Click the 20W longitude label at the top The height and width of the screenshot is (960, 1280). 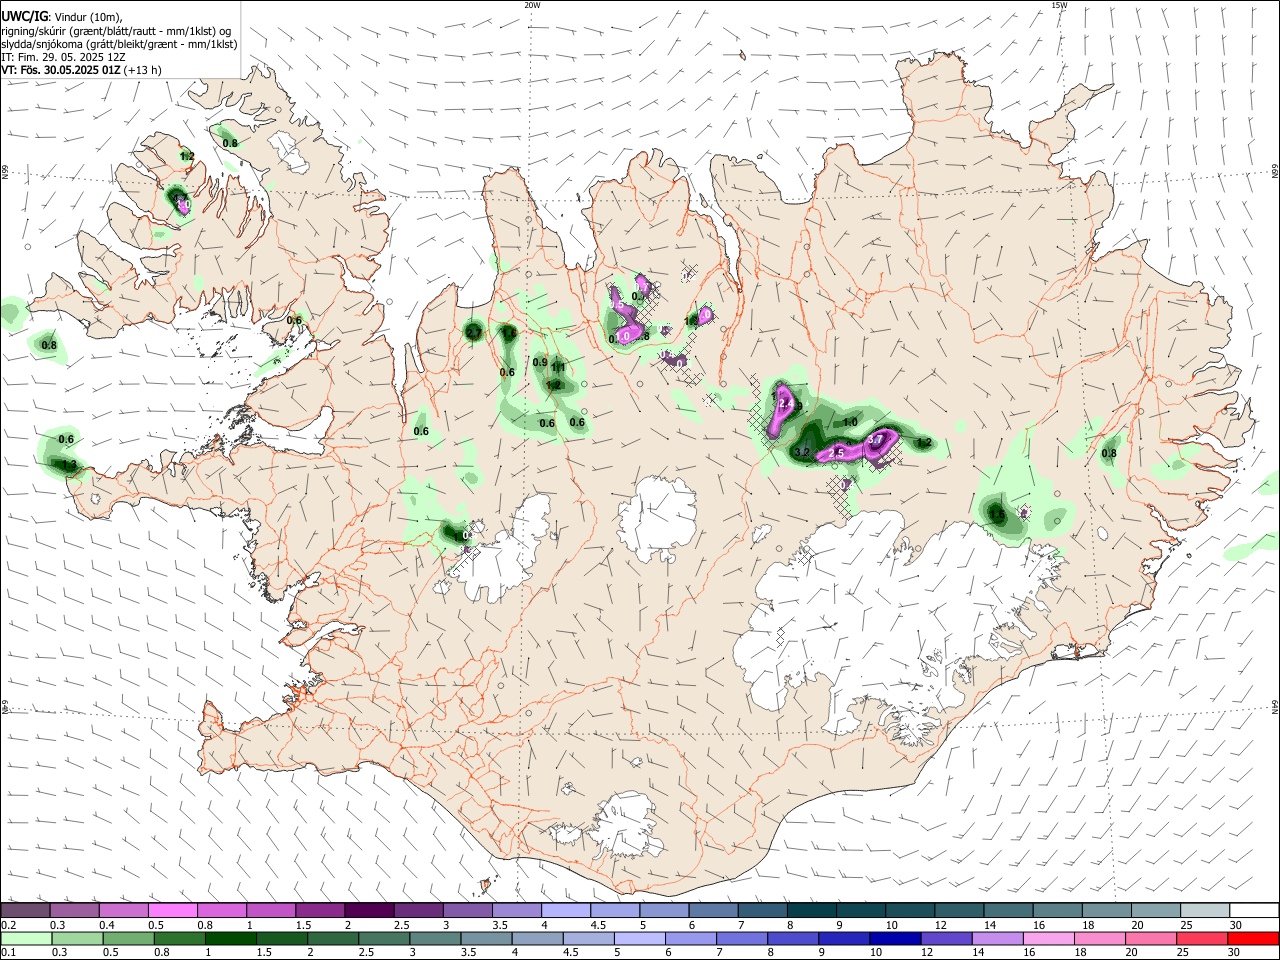click(x=532, y=5)
